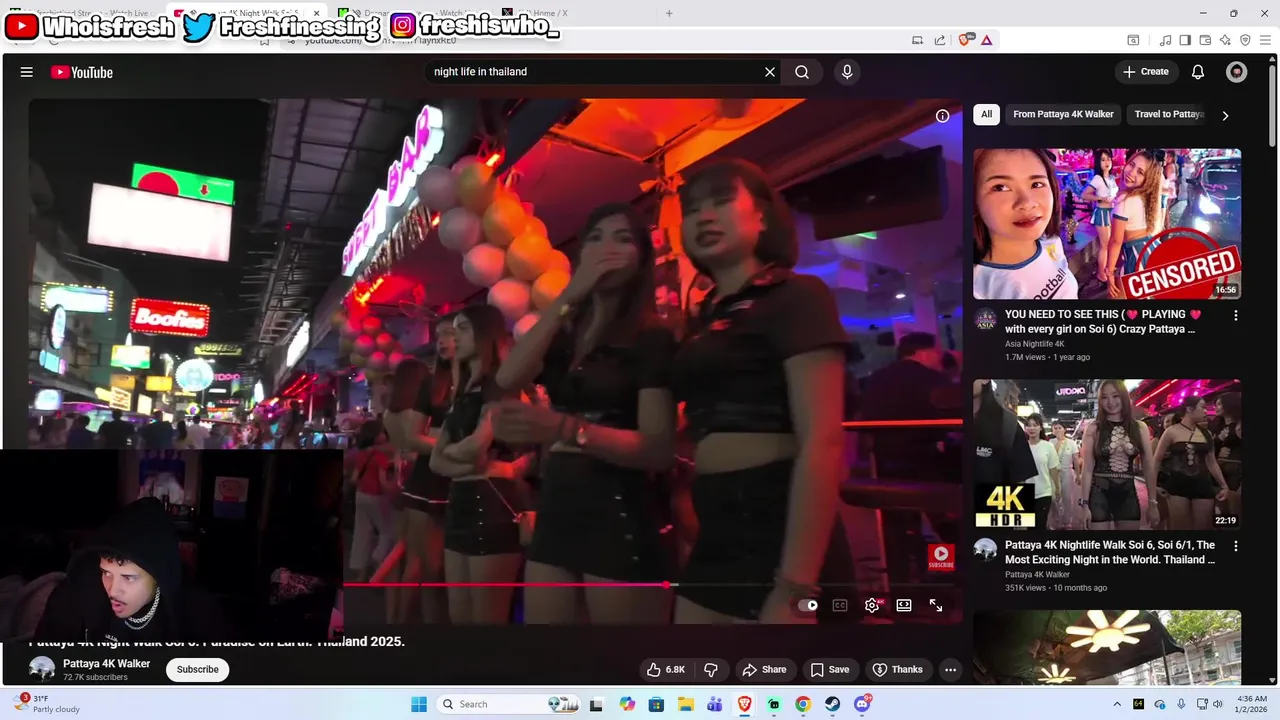Screen dimensions: 1280x720
Task: Dislike the video
Action: 711,670
